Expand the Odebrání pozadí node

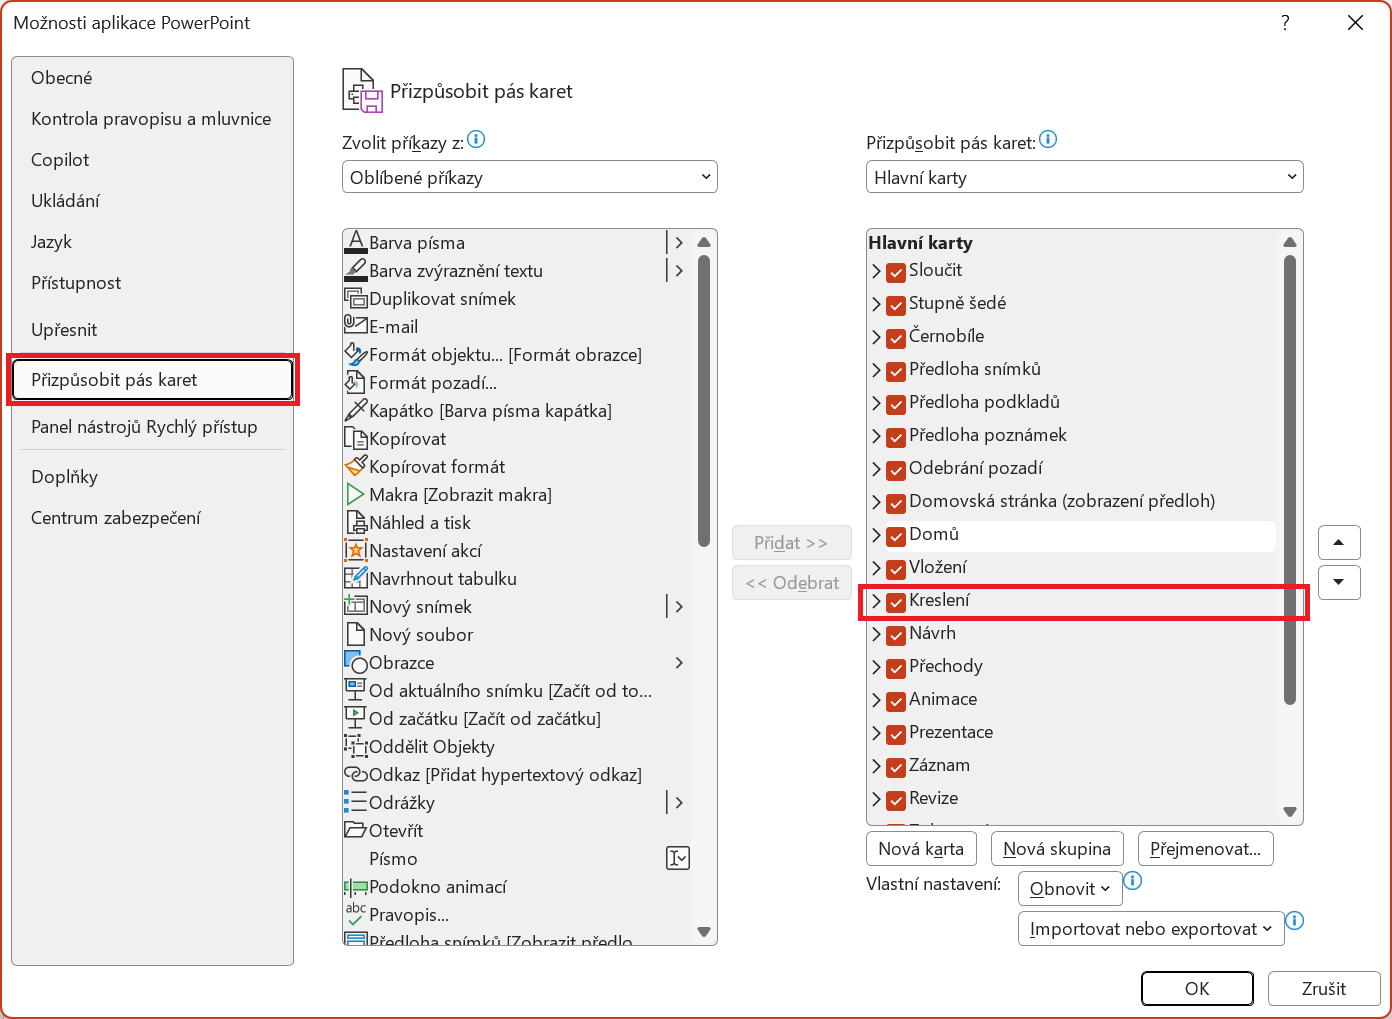pos(876,469)
